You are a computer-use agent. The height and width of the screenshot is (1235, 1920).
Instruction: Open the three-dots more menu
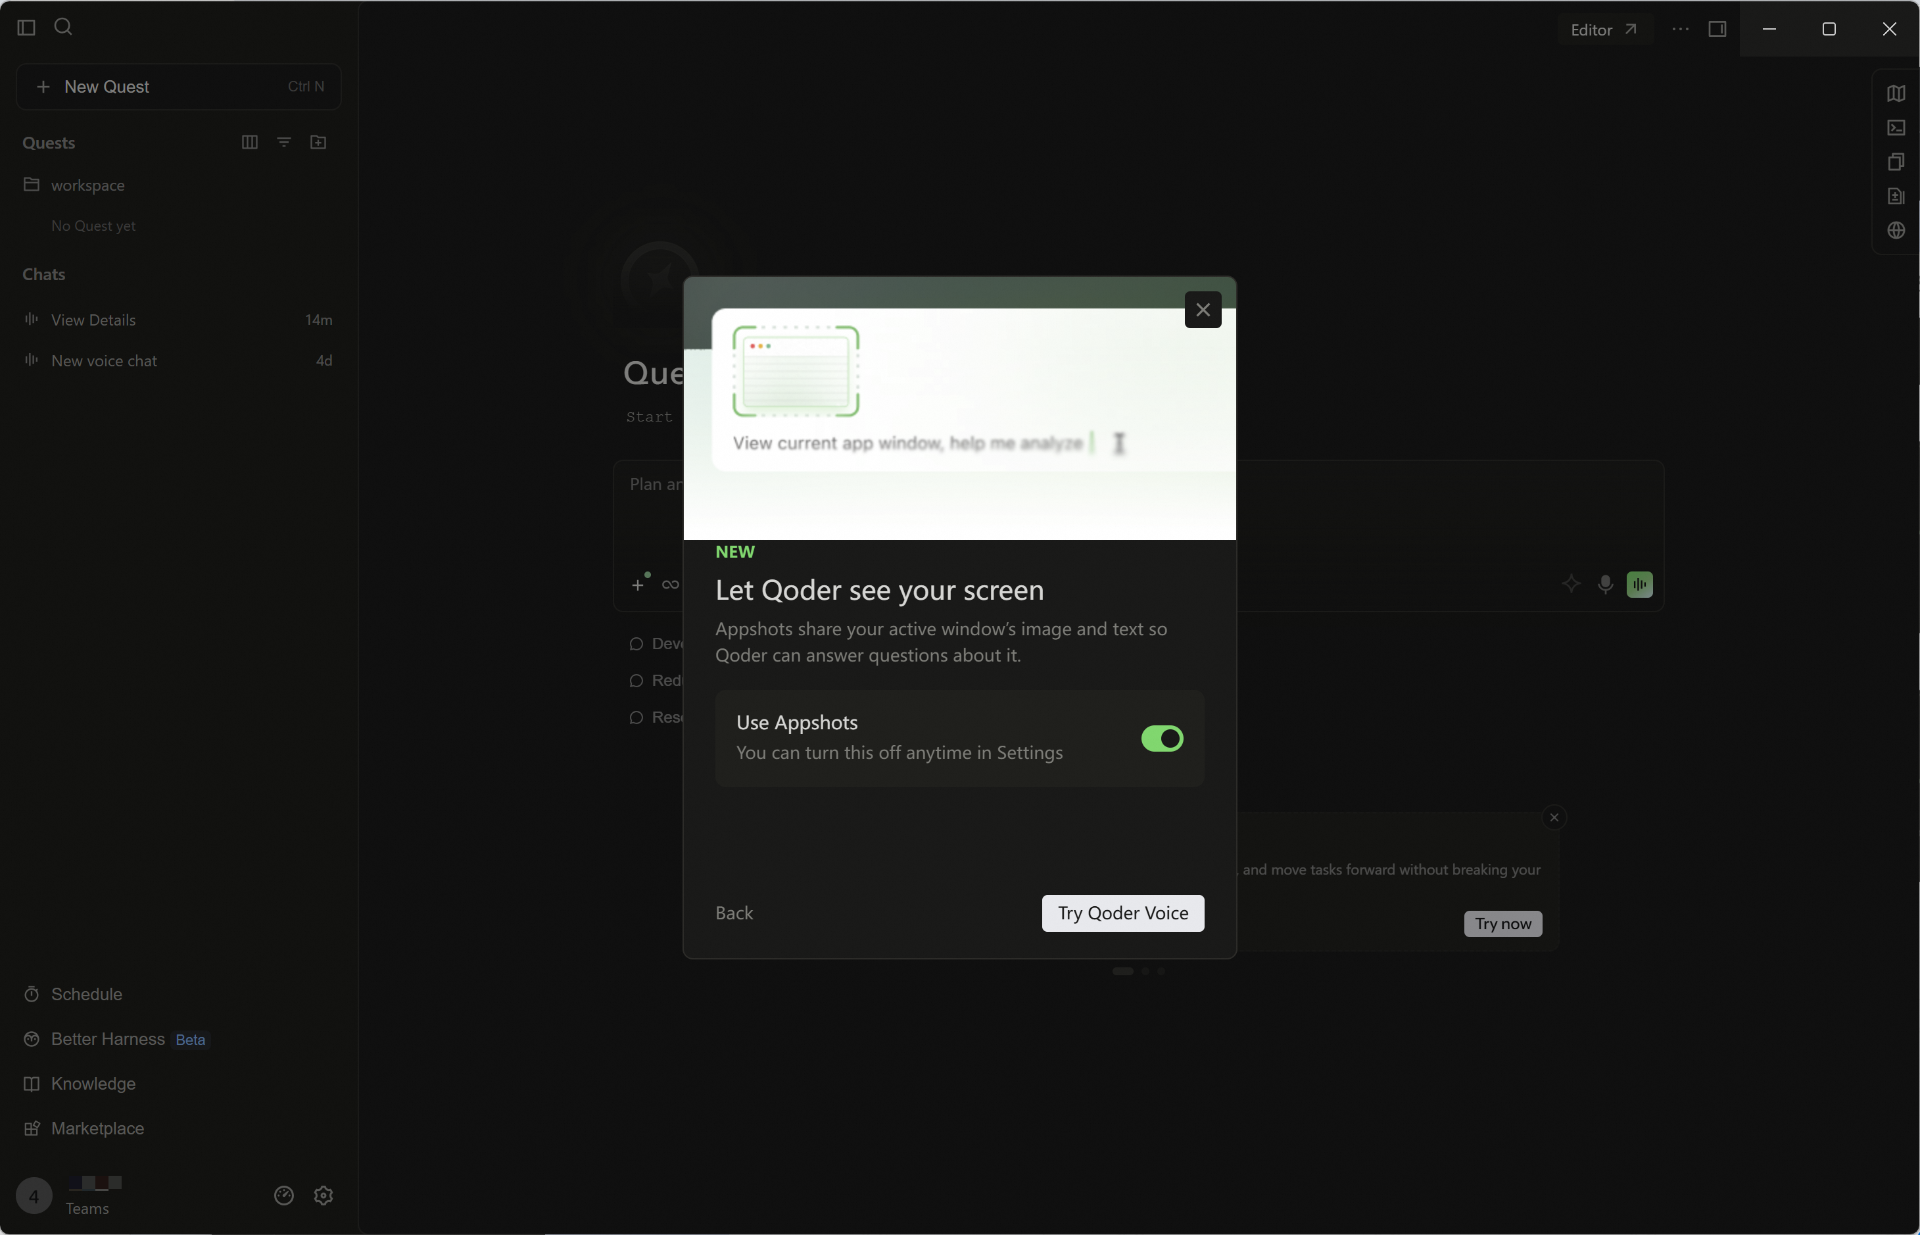(1680, 29)
